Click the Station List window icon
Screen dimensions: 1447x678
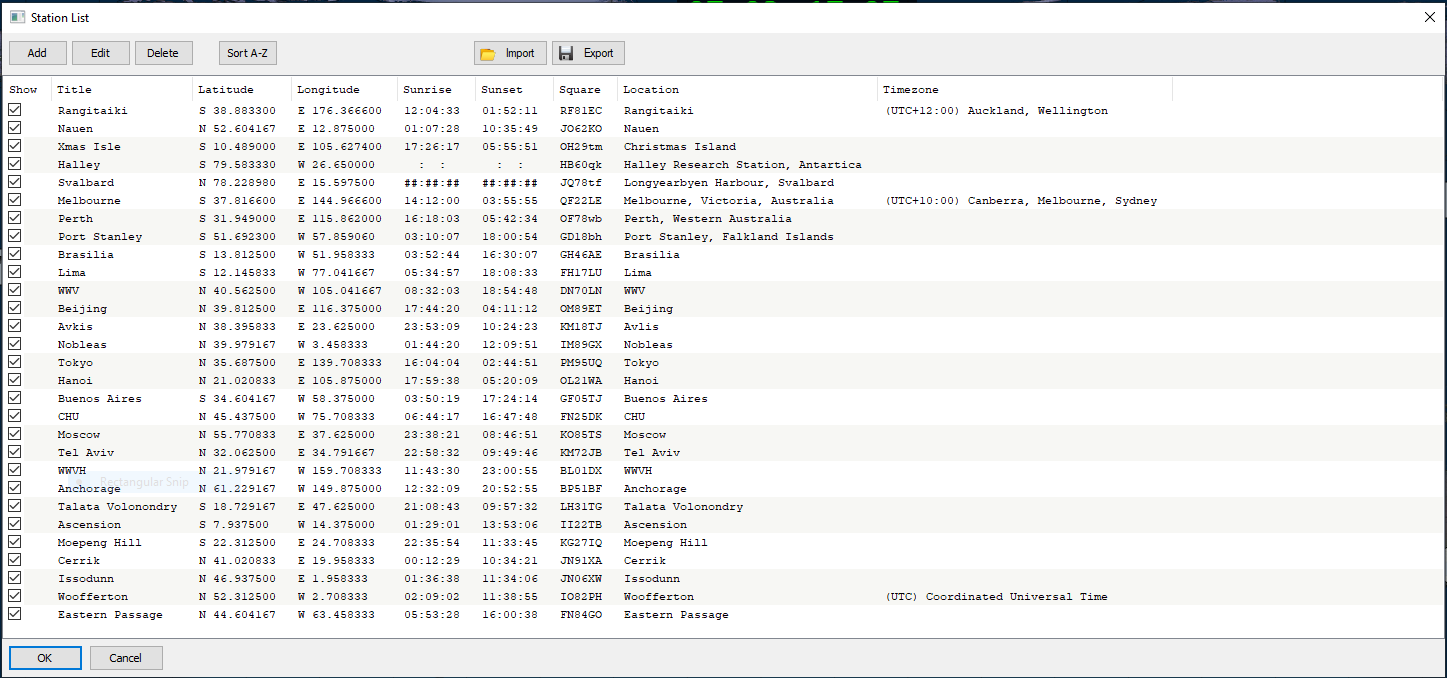coord(17,17)
